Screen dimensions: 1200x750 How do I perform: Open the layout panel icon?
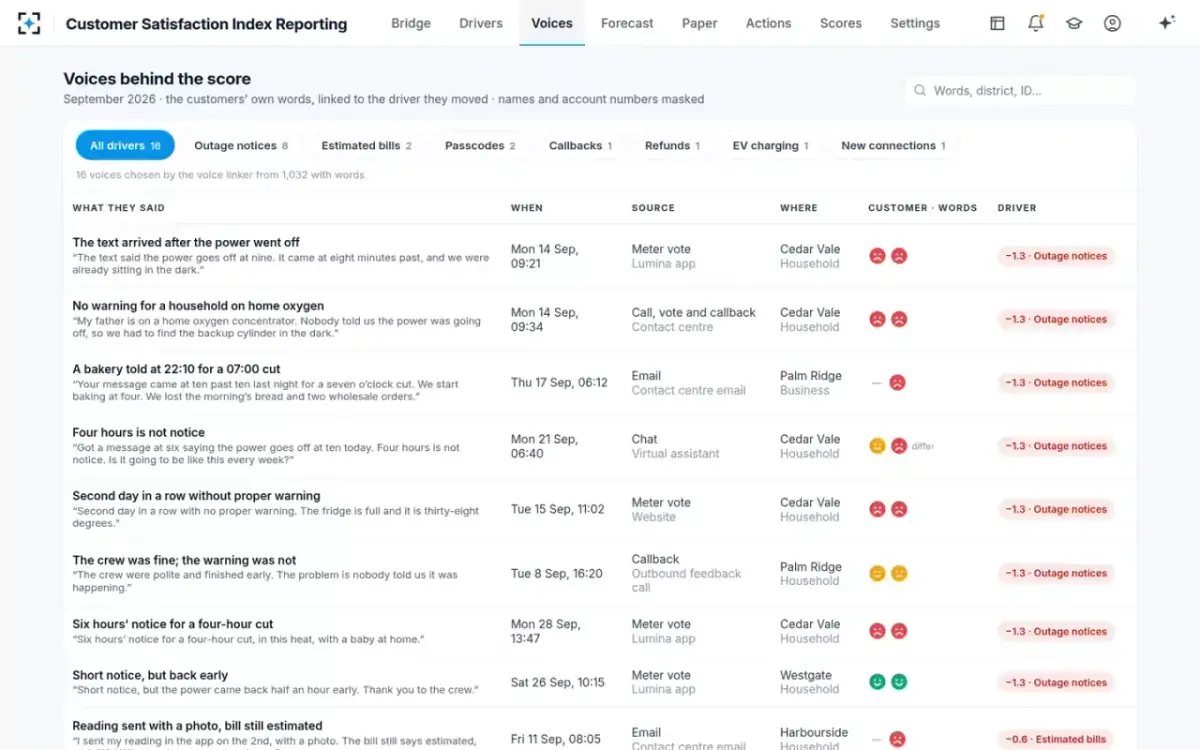[997, 23]
